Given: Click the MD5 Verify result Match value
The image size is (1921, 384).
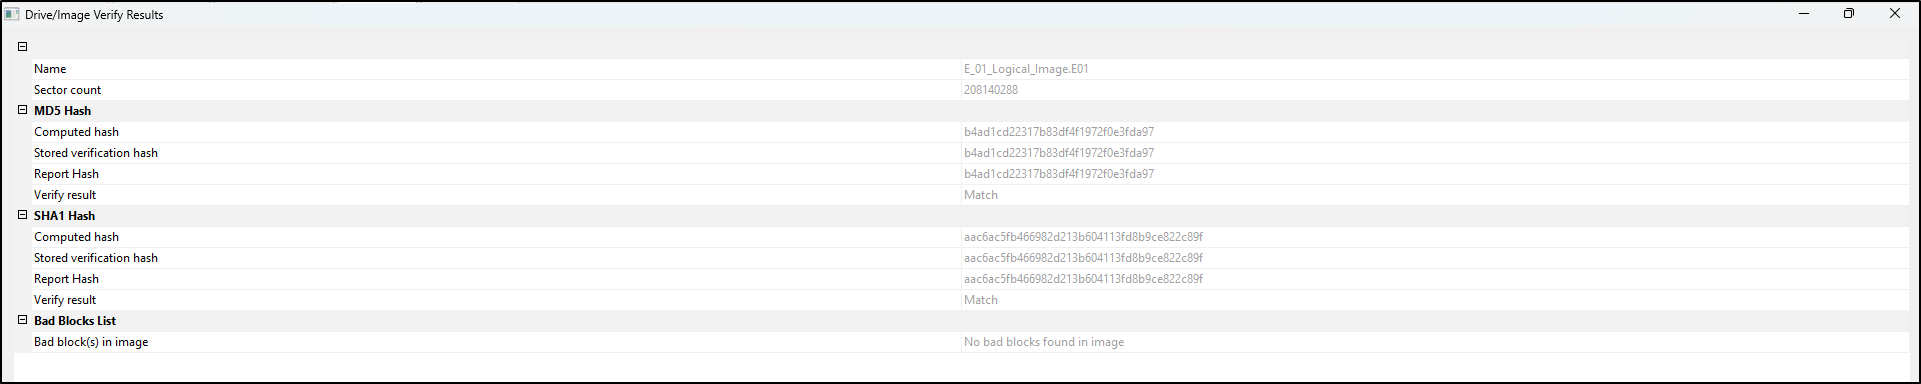Looking at the screenshot, I should 981,195.
